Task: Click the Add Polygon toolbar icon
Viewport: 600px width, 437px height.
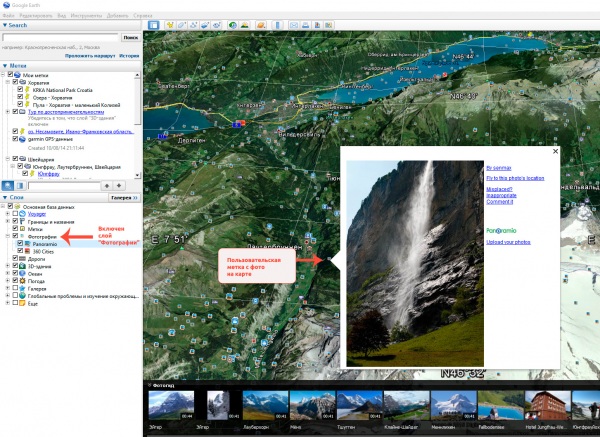Action: click(182, 25)
